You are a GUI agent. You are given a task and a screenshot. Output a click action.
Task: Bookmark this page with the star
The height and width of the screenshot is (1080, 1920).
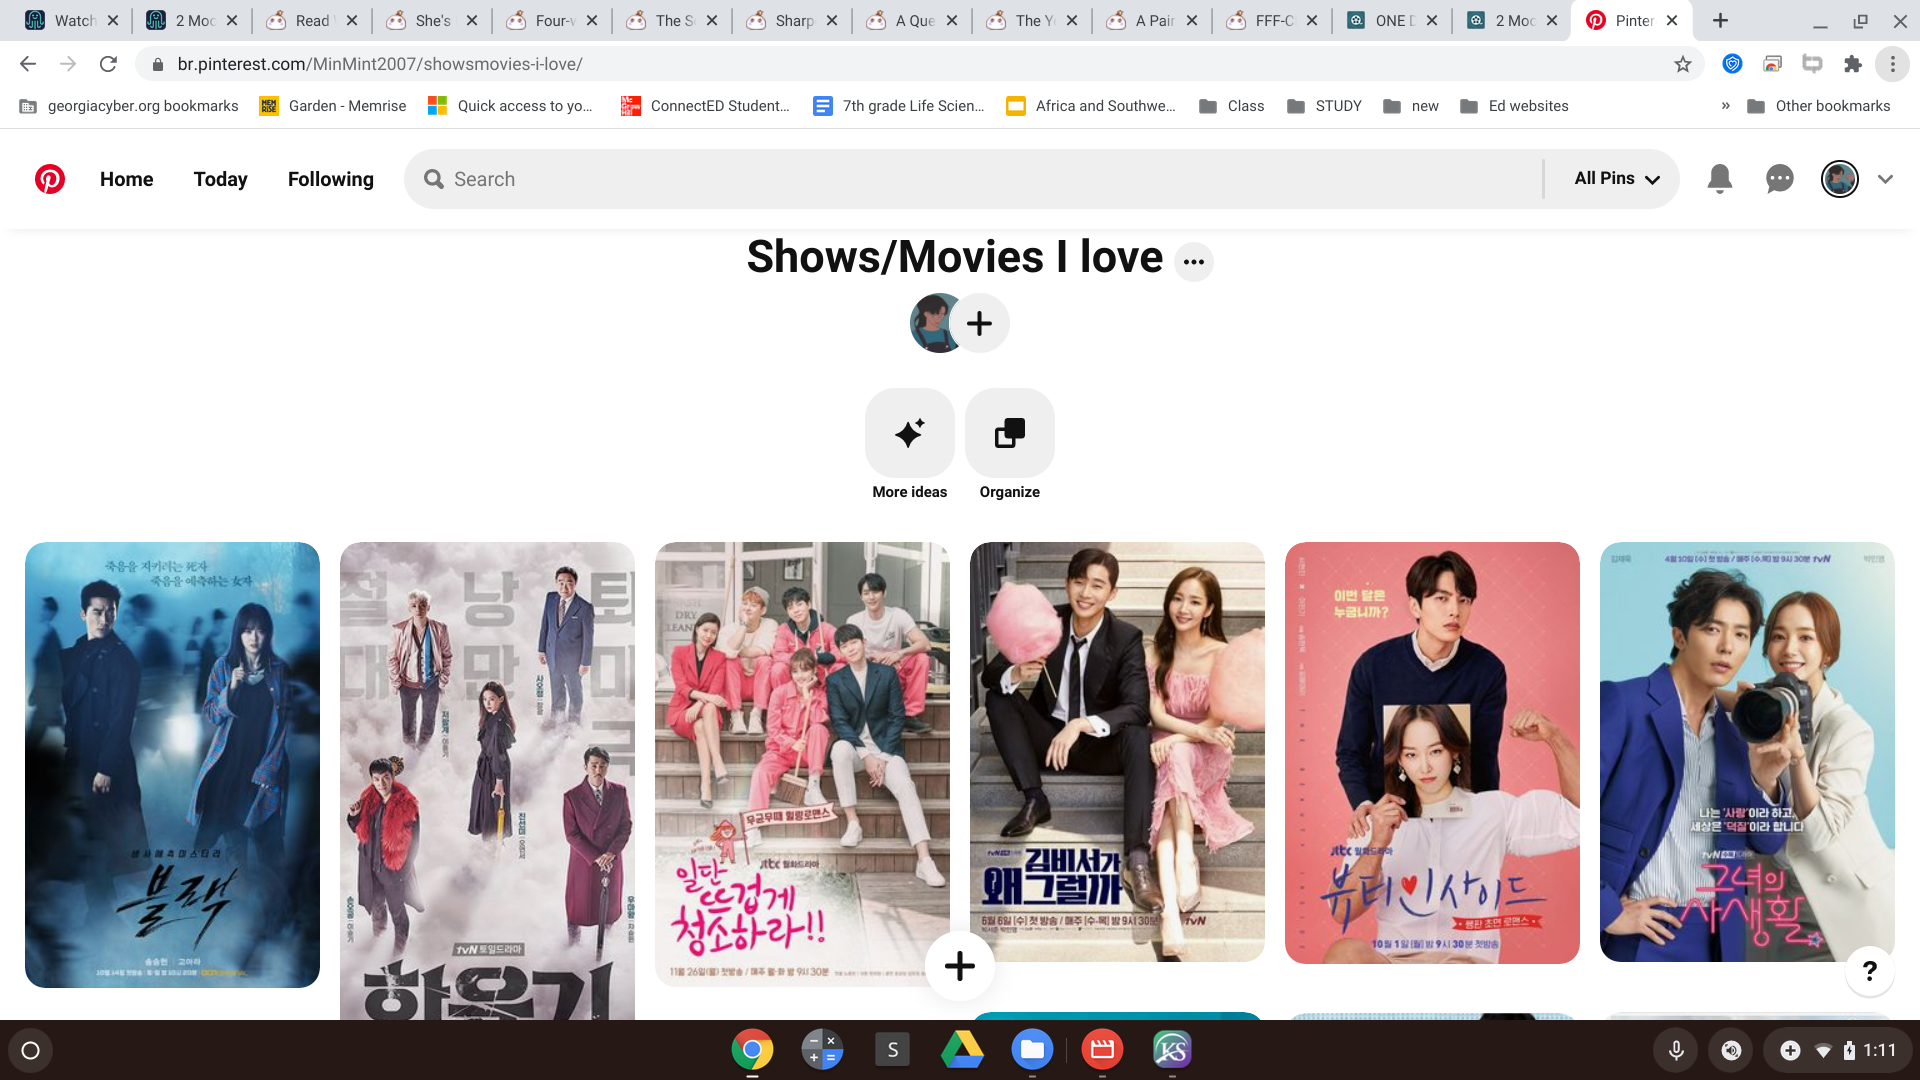tap(1683, 64)
